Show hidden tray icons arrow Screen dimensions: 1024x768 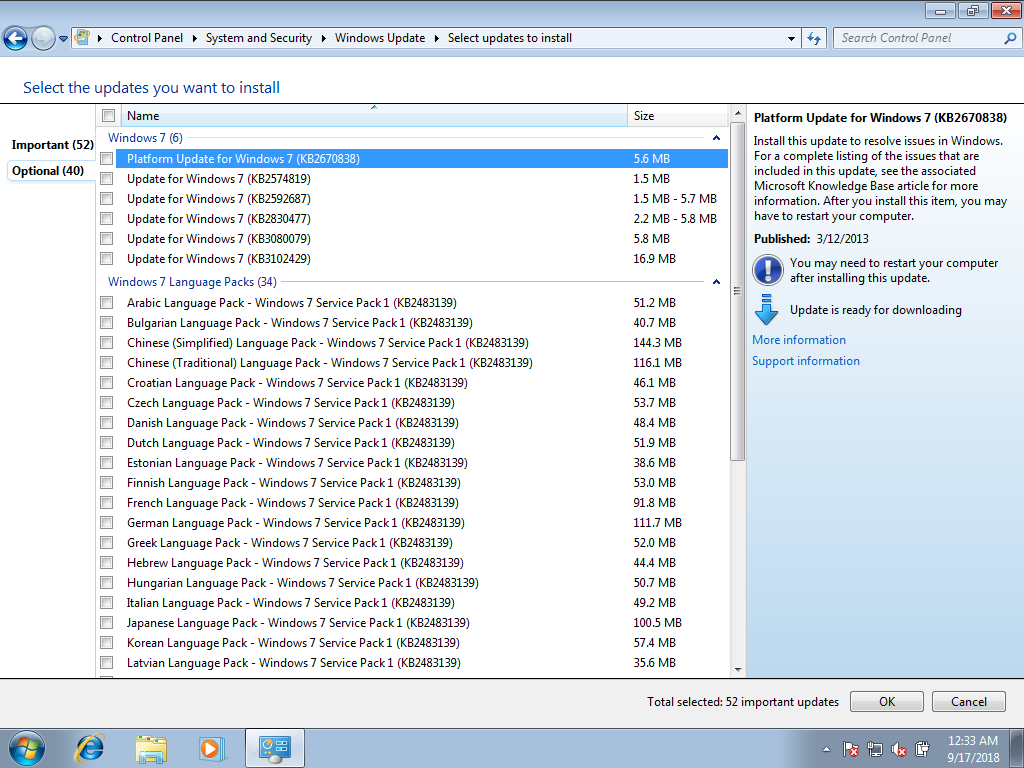tap(826, 749)
